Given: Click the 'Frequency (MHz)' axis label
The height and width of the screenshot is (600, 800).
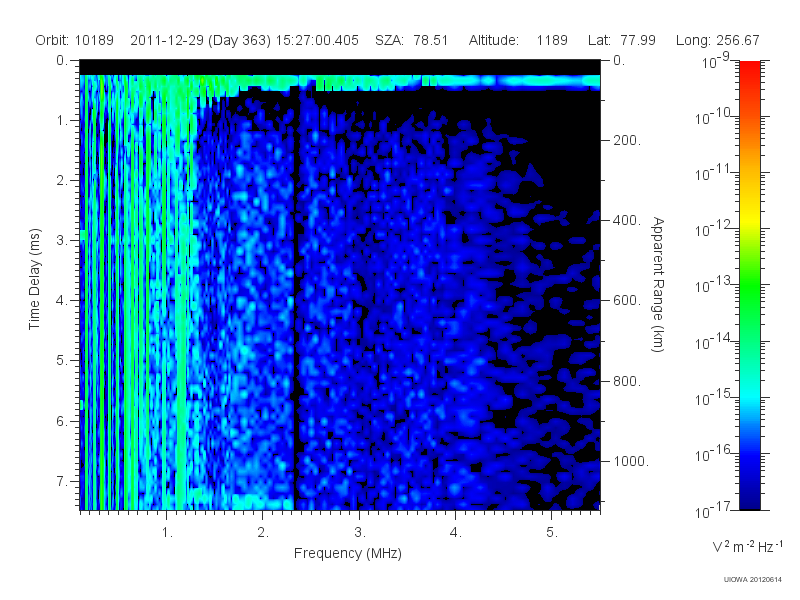Looking at the screenshot, I should [347, 554].
